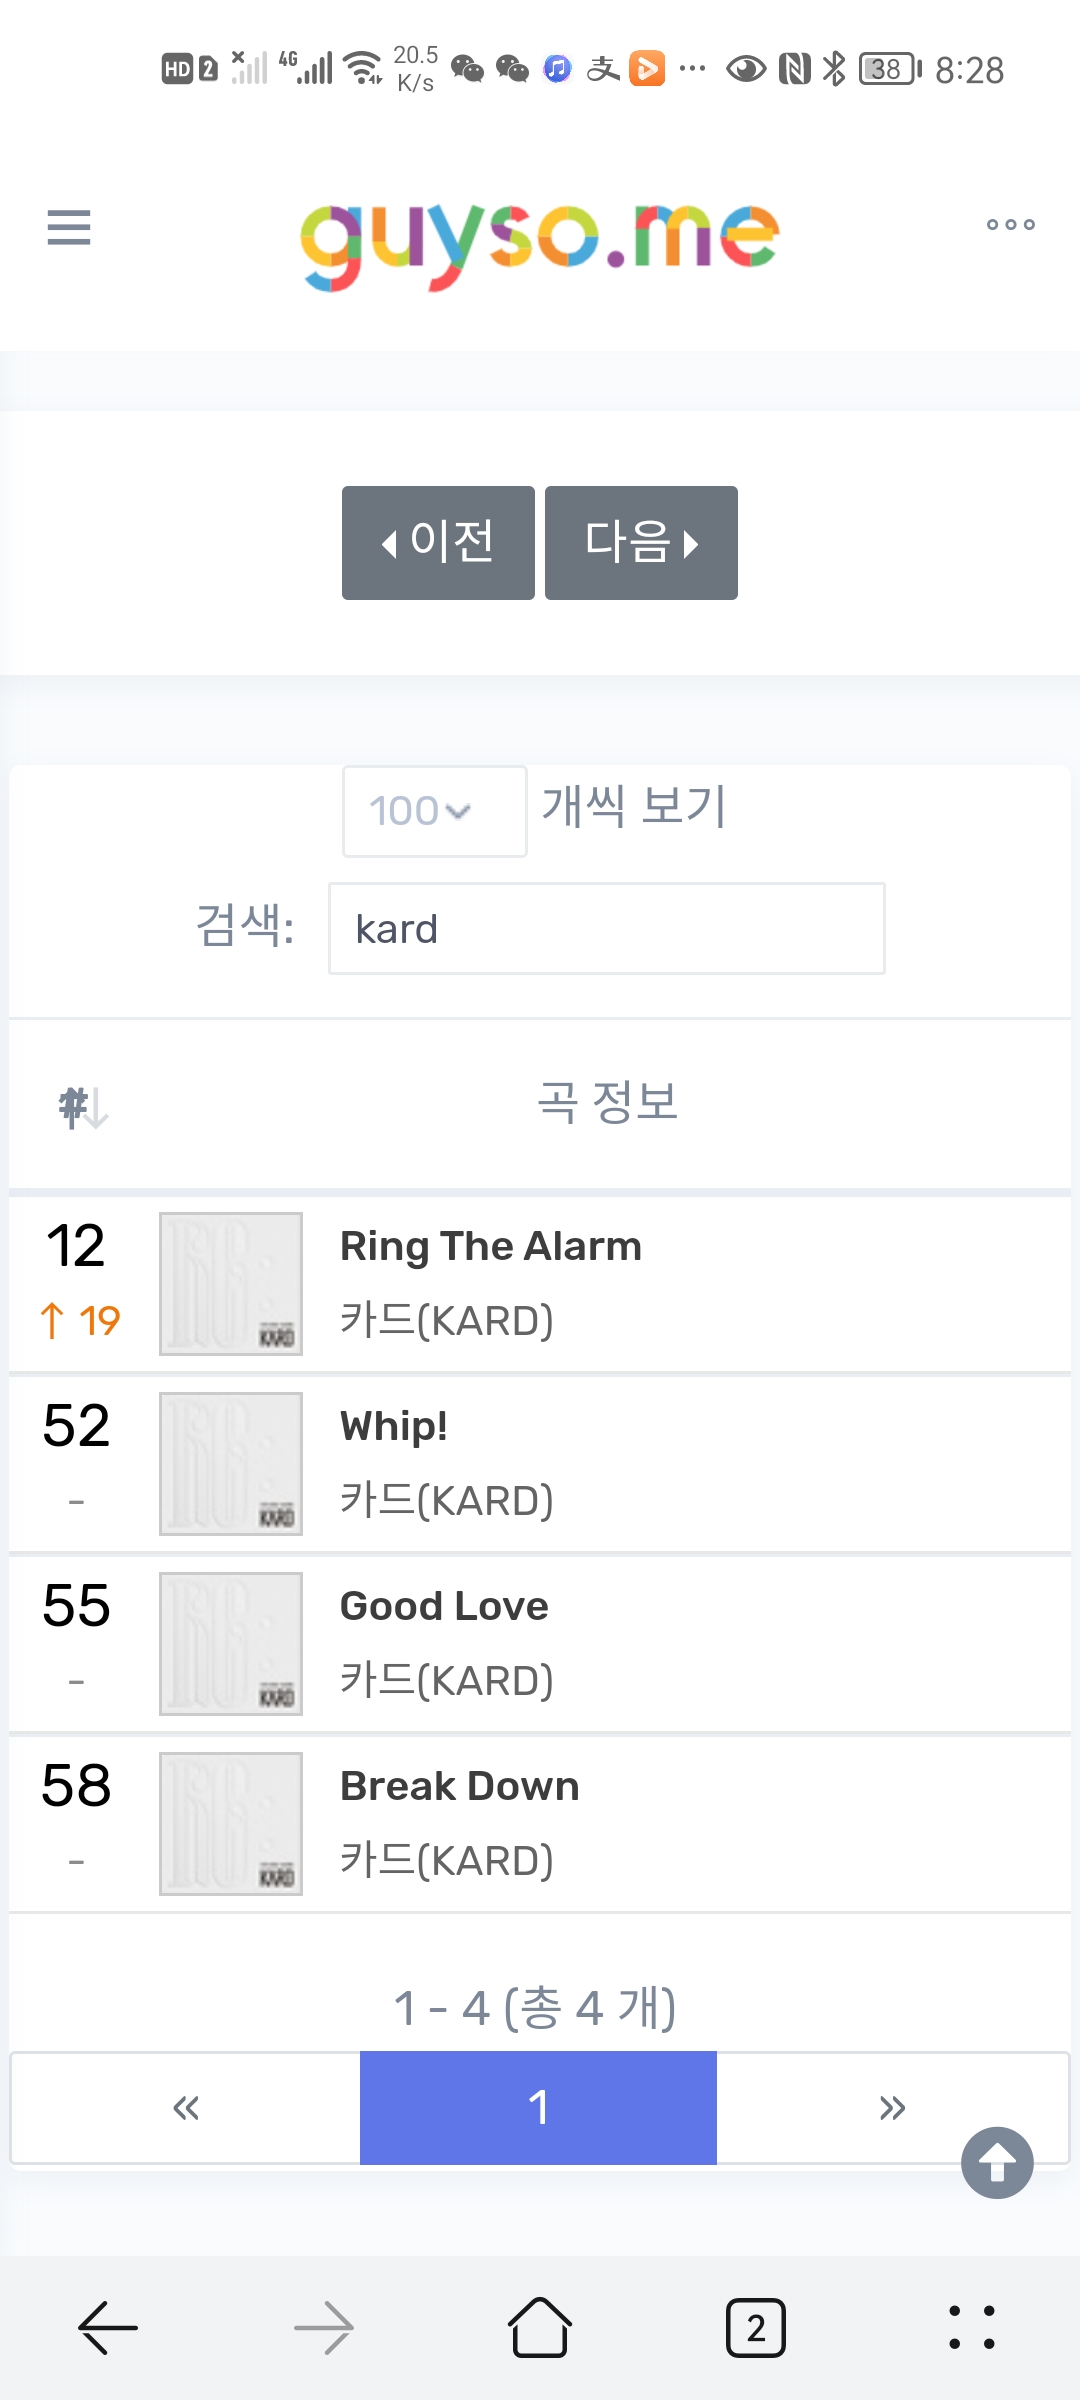This screenshot has width=1080, height=2400.
Task: Open the Ring The Alarm song entry
Action: tap(540, 1283)
